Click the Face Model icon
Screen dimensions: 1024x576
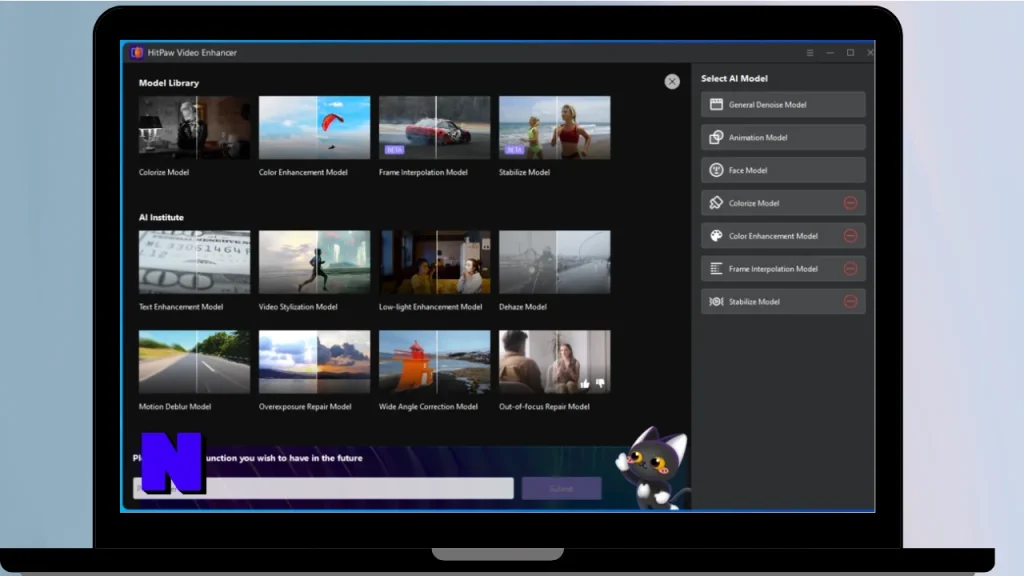click(716, 170)
